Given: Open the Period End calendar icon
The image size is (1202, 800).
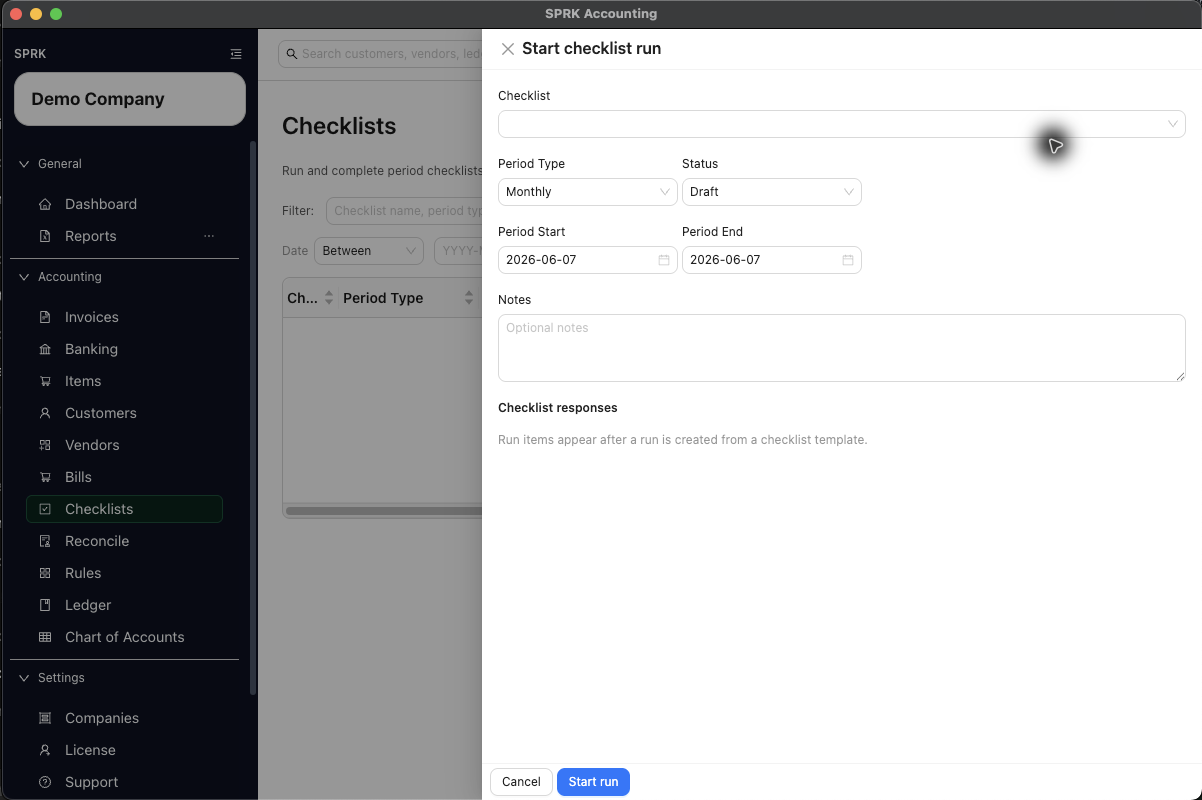Looking at the screenshot, I should 848,260.
